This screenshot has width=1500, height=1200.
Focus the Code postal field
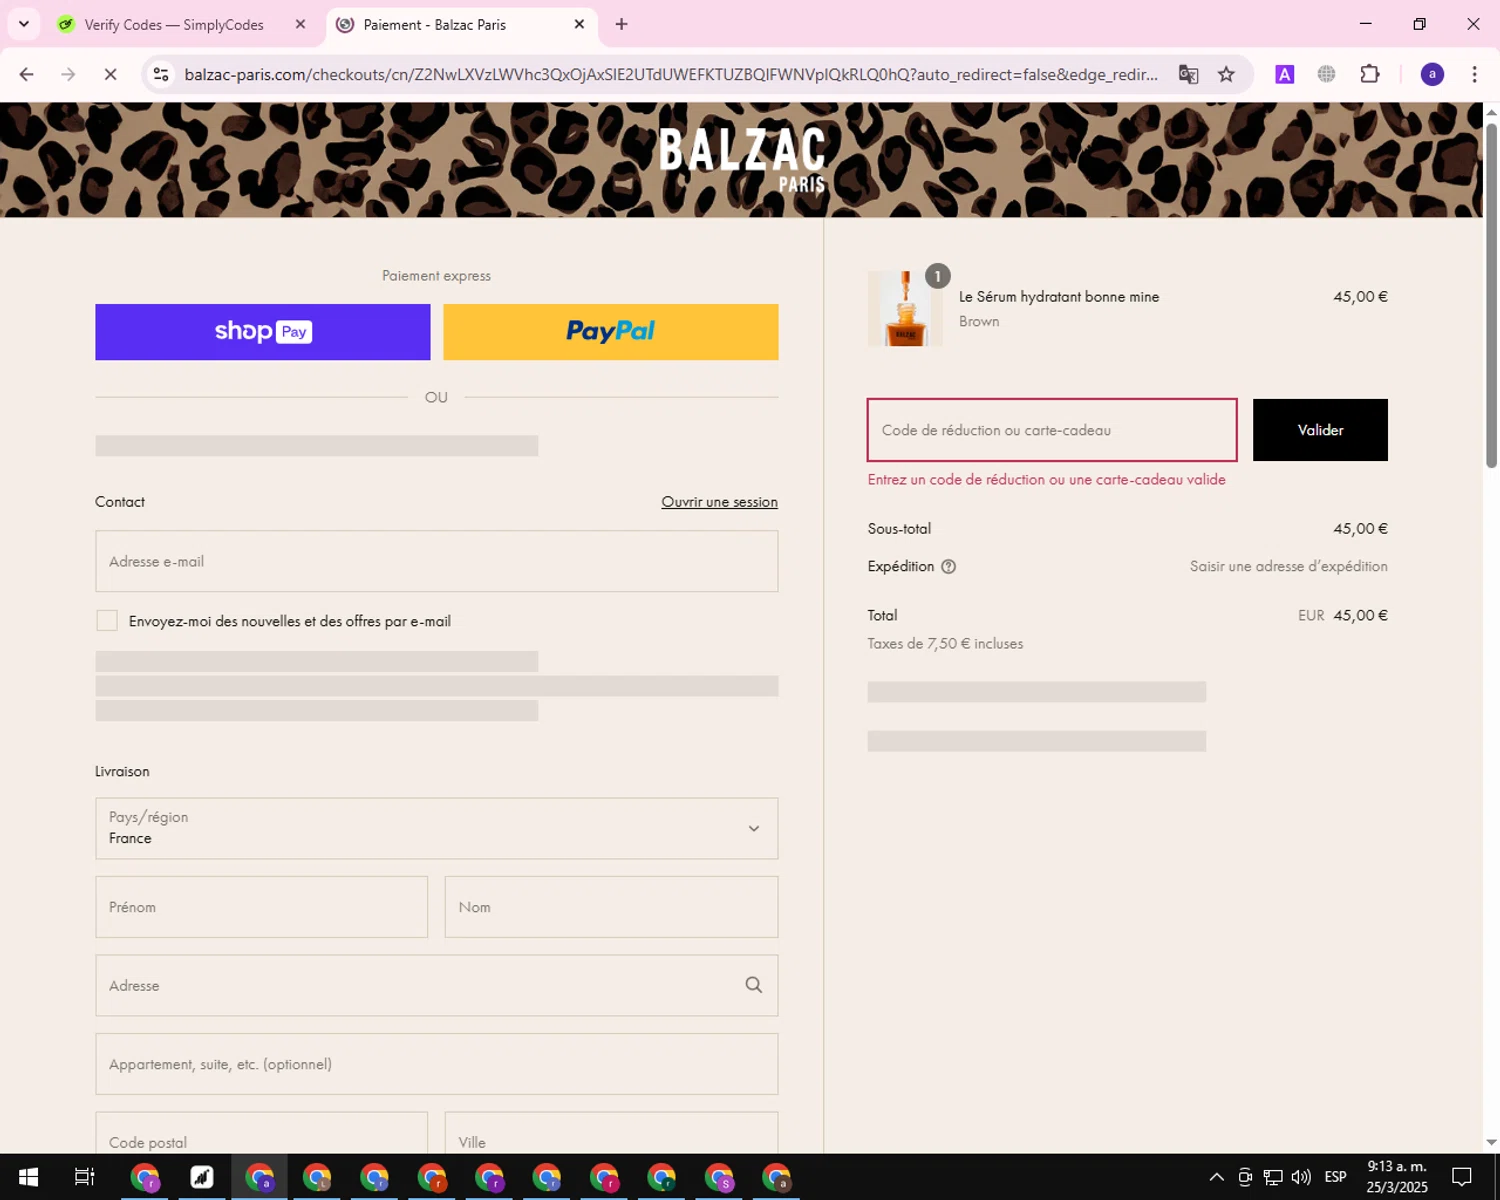point(261,1133)
